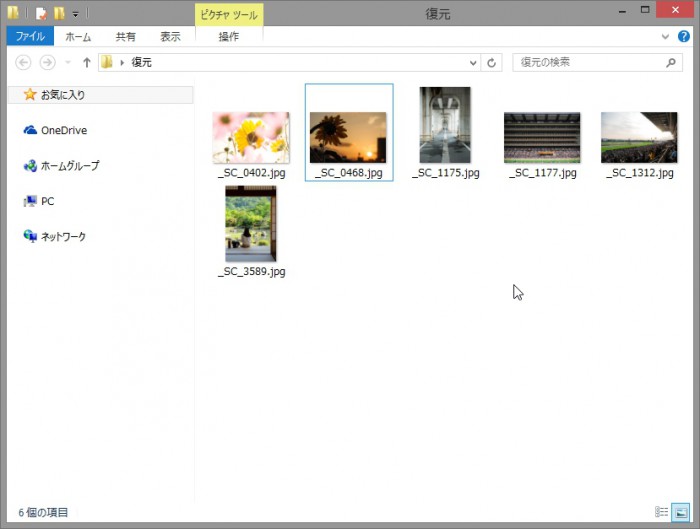Click 復元 in the address bar path
Viewport: 700px width, 529px height.
142,62
